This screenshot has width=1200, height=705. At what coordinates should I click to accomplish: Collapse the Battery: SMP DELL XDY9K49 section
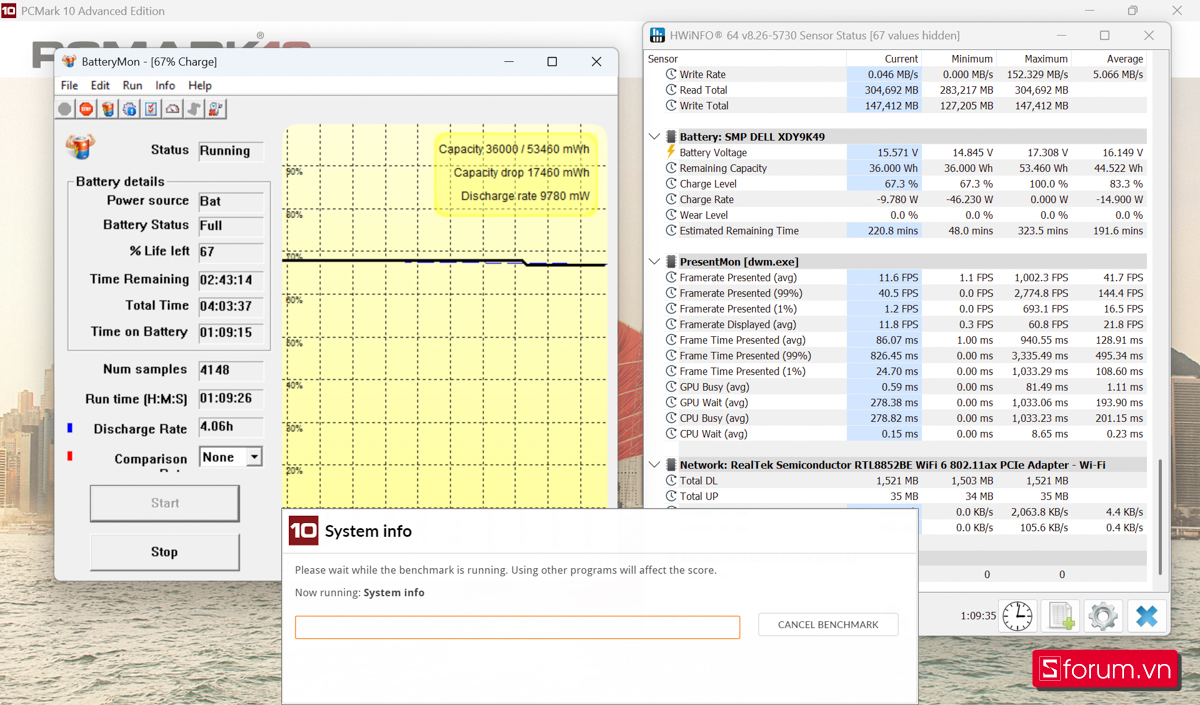[655, 137]
